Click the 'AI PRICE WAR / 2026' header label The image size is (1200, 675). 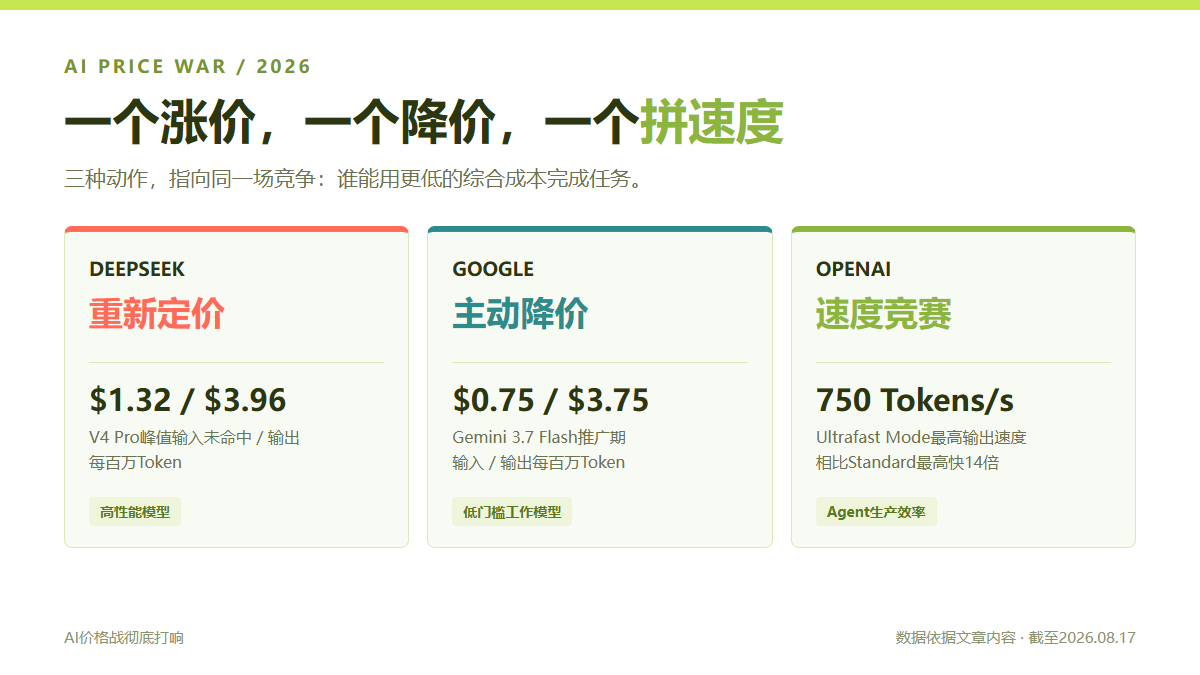click(x=188, y=67)
